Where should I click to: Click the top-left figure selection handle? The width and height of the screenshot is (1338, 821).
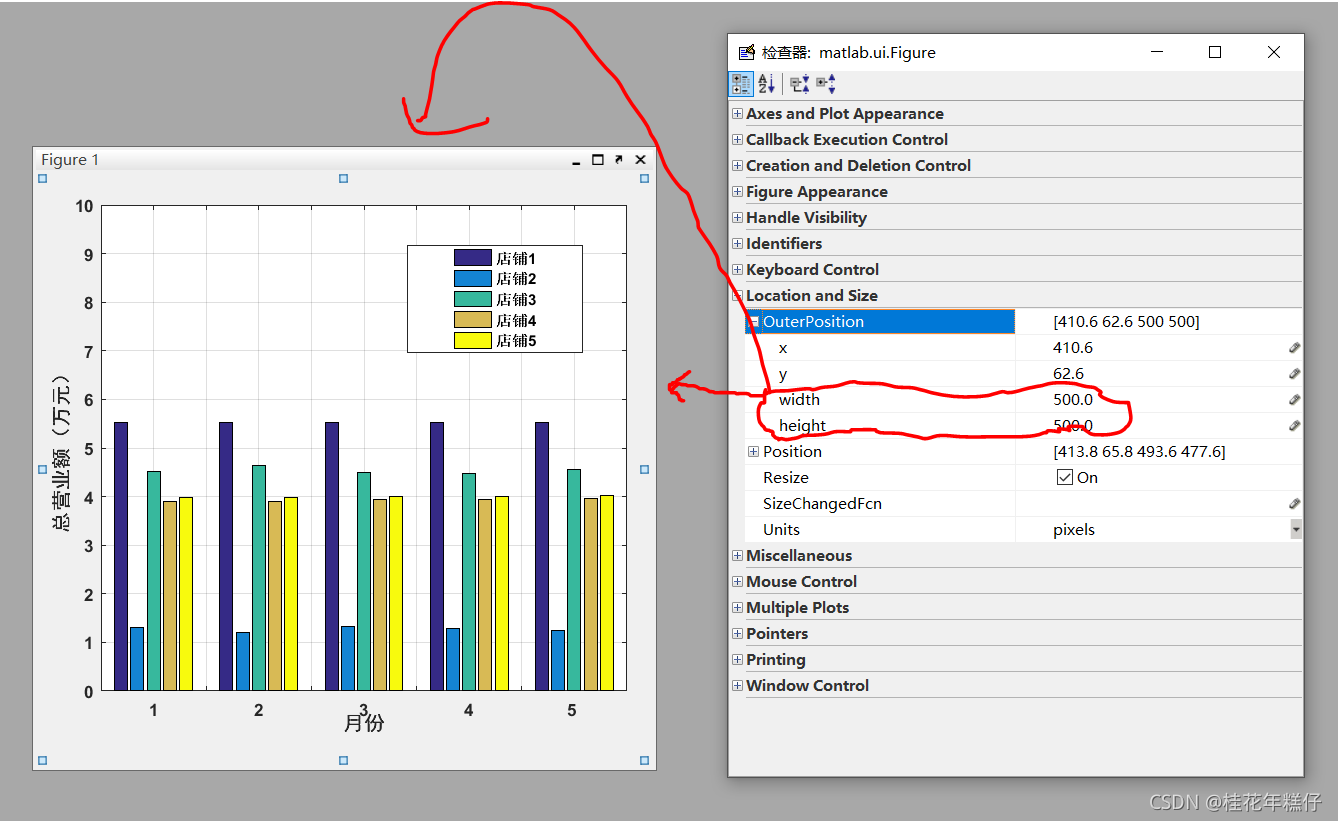[42, 178]
